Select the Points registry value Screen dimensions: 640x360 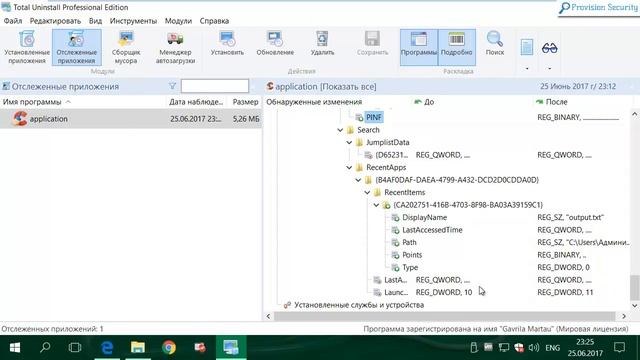point(412,255)
